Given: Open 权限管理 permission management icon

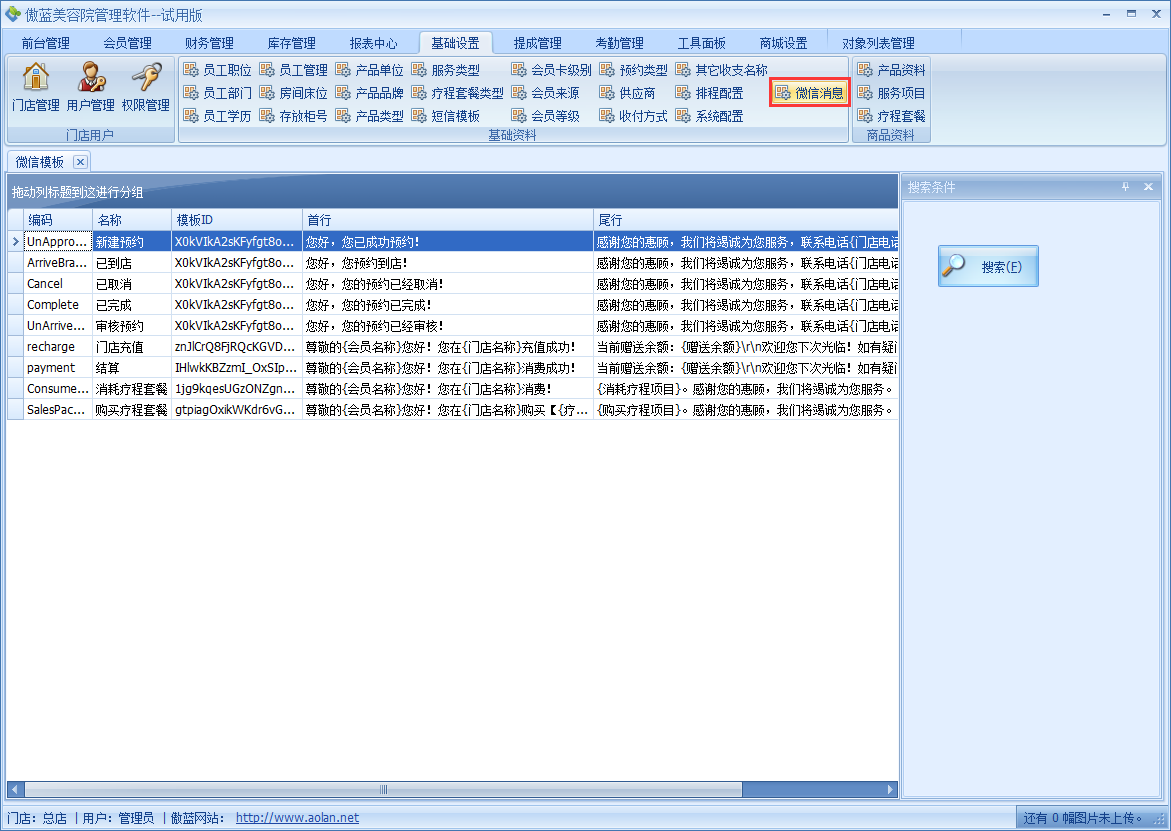Looking at the screenshot, I should [145, 87].
